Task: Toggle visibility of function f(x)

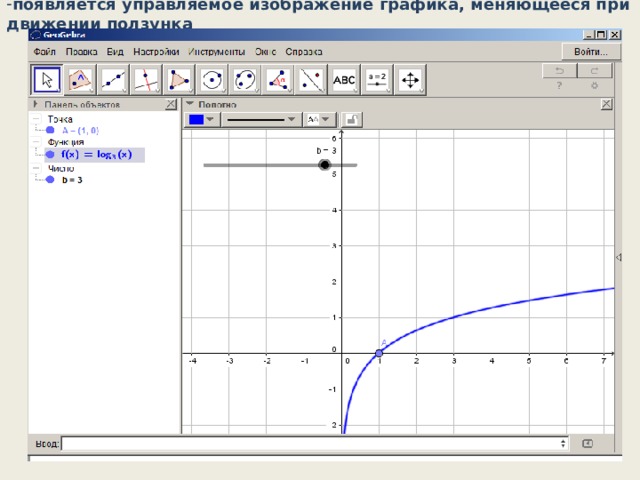Action: click(x=50, y=155)
